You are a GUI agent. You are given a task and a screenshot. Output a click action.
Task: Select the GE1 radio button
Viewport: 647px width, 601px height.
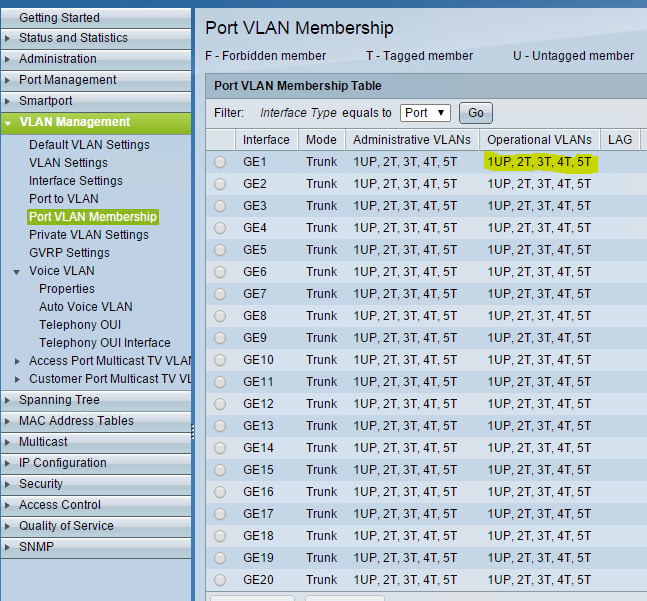coord(220,162)
